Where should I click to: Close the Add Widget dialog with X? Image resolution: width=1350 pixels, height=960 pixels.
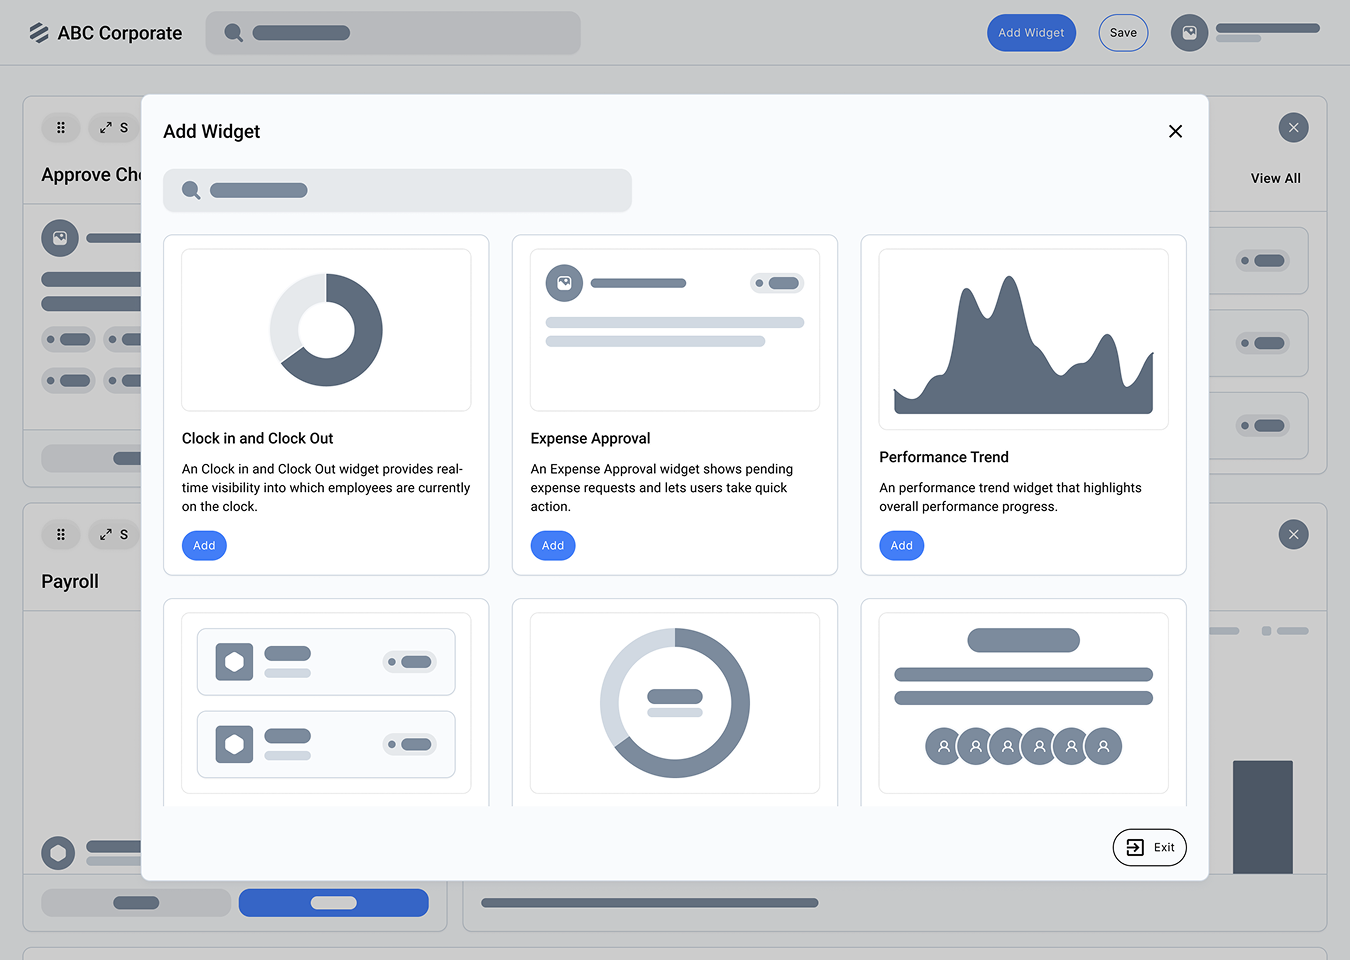tap(1175, 131)
